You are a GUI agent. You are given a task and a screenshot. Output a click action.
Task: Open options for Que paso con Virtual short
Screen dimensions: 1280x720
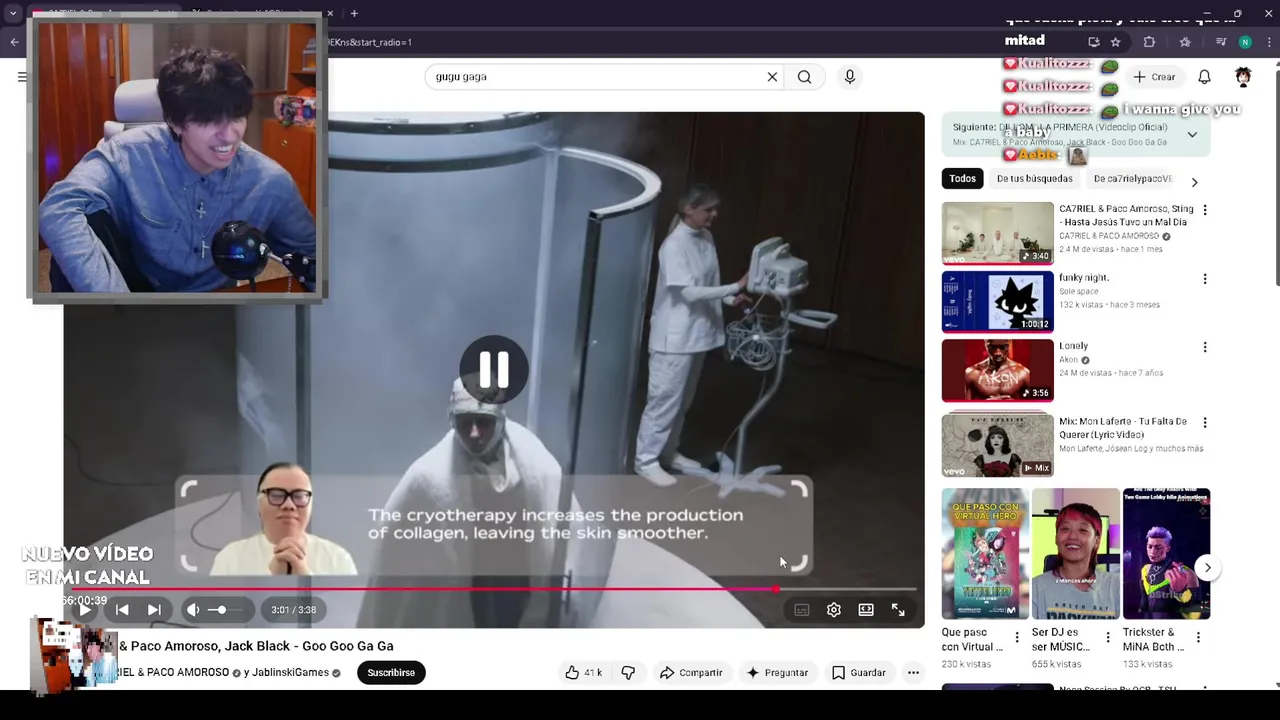click(x=1018, y=637)
